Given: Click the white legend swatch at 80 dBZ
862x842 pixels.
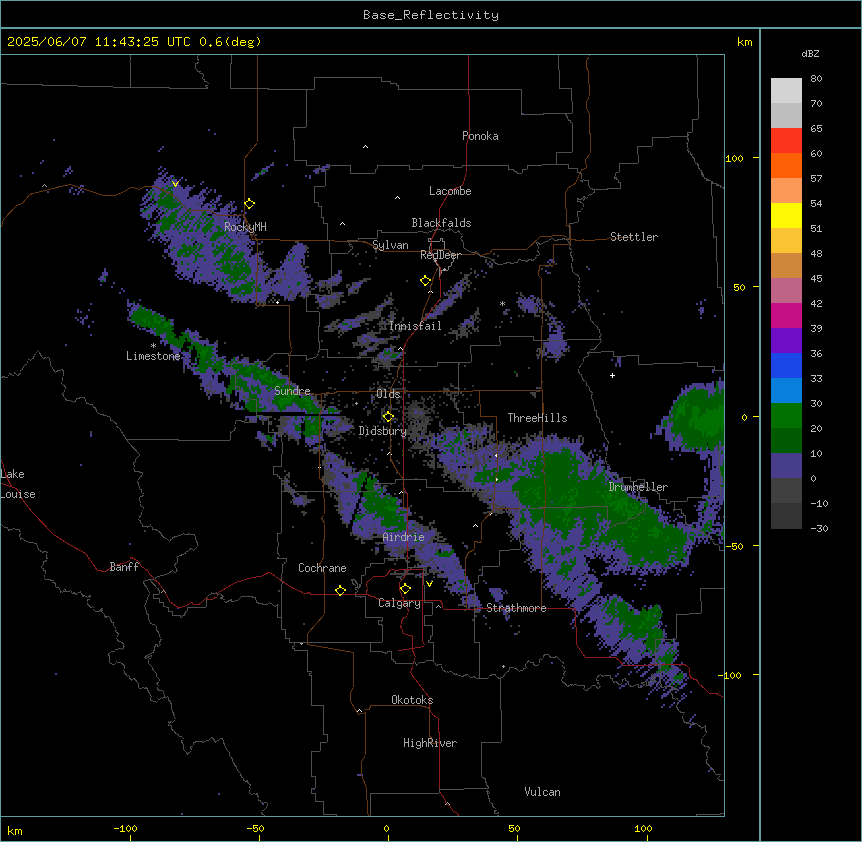Looking at the screenshot, I should click(x=786, y=91).
